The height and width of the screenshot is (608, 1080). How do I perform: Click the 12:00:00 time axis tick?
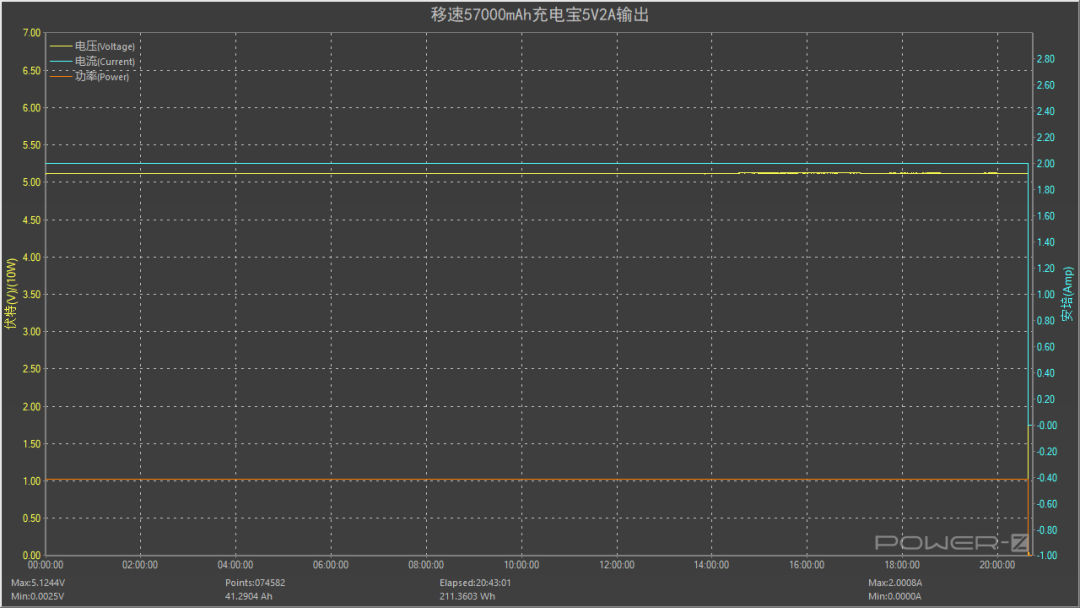pos(616,565)
